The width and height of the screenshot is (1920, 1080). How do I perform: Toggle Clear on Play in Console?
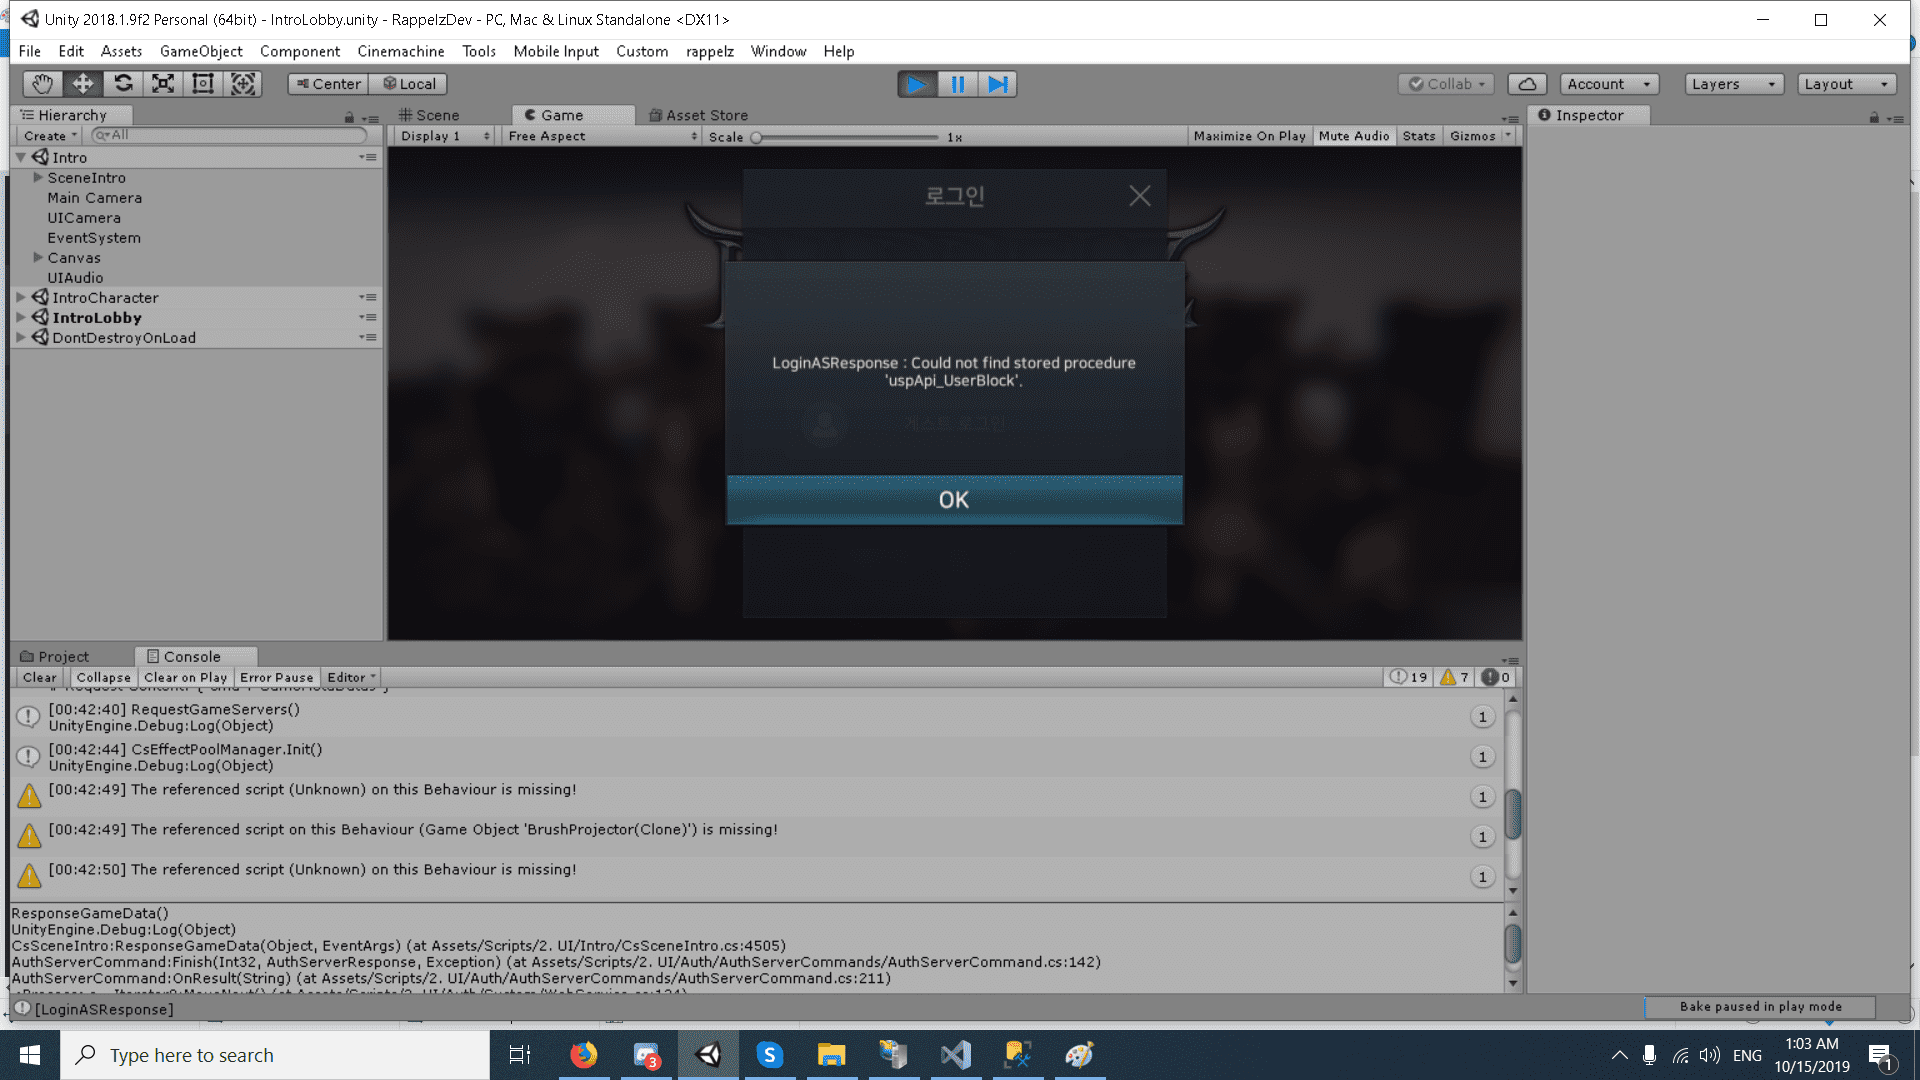click(185, 677)
